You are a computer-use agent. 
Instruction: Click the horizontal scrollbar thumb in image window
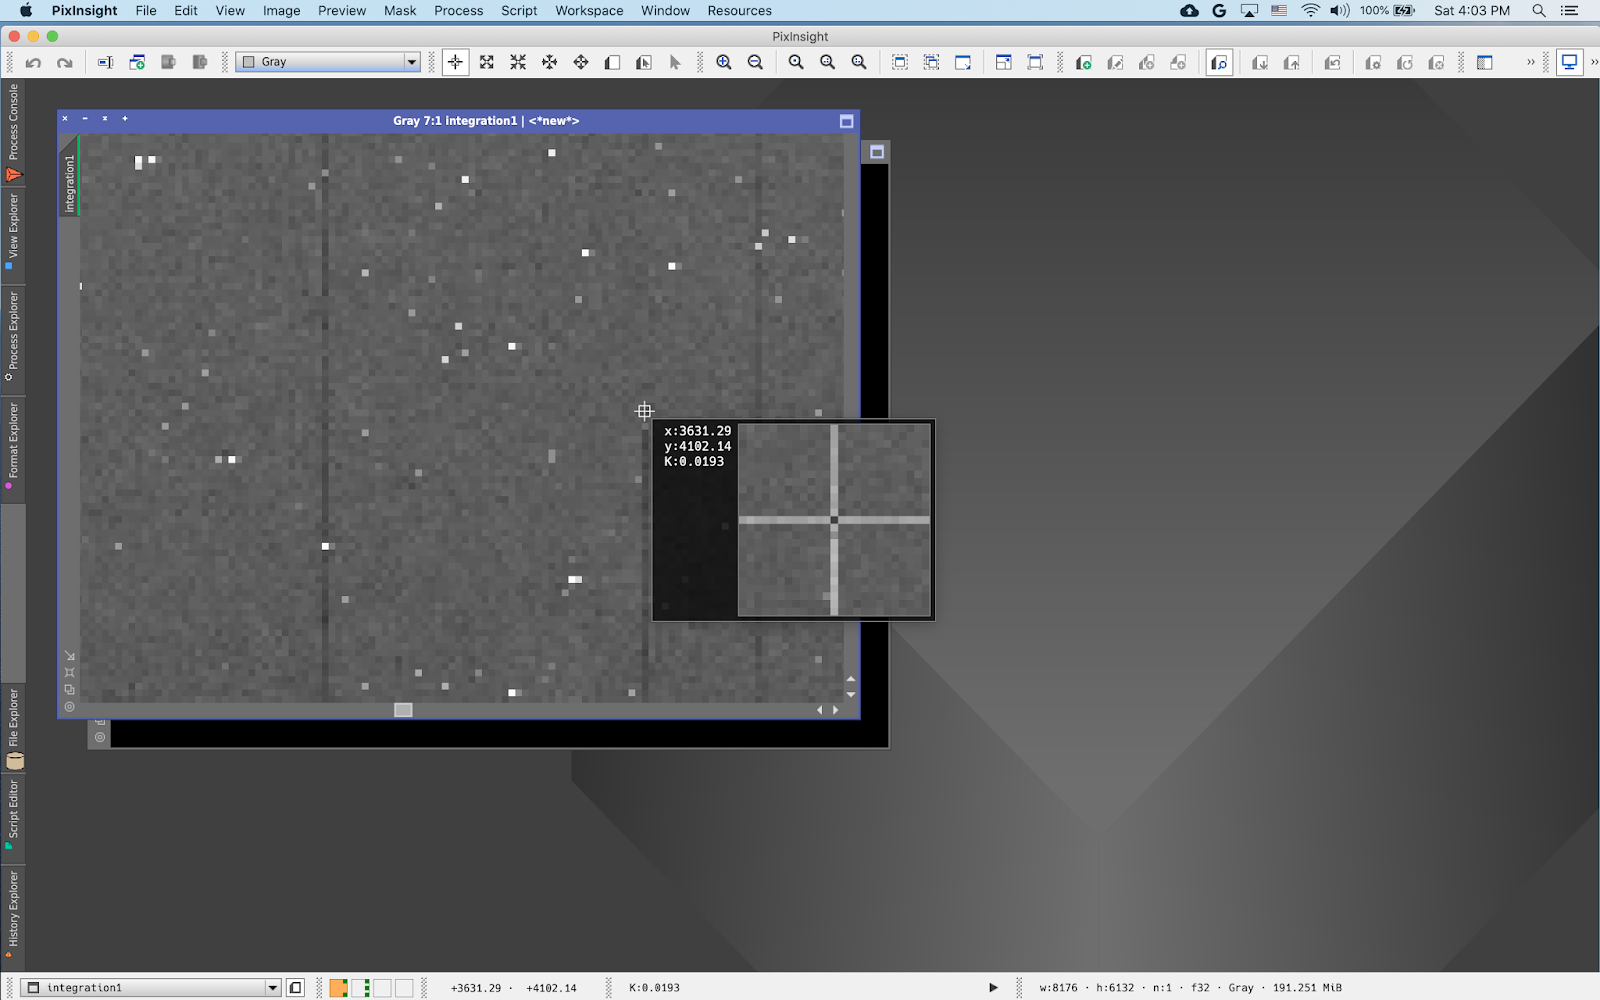(x=403, y=710)
